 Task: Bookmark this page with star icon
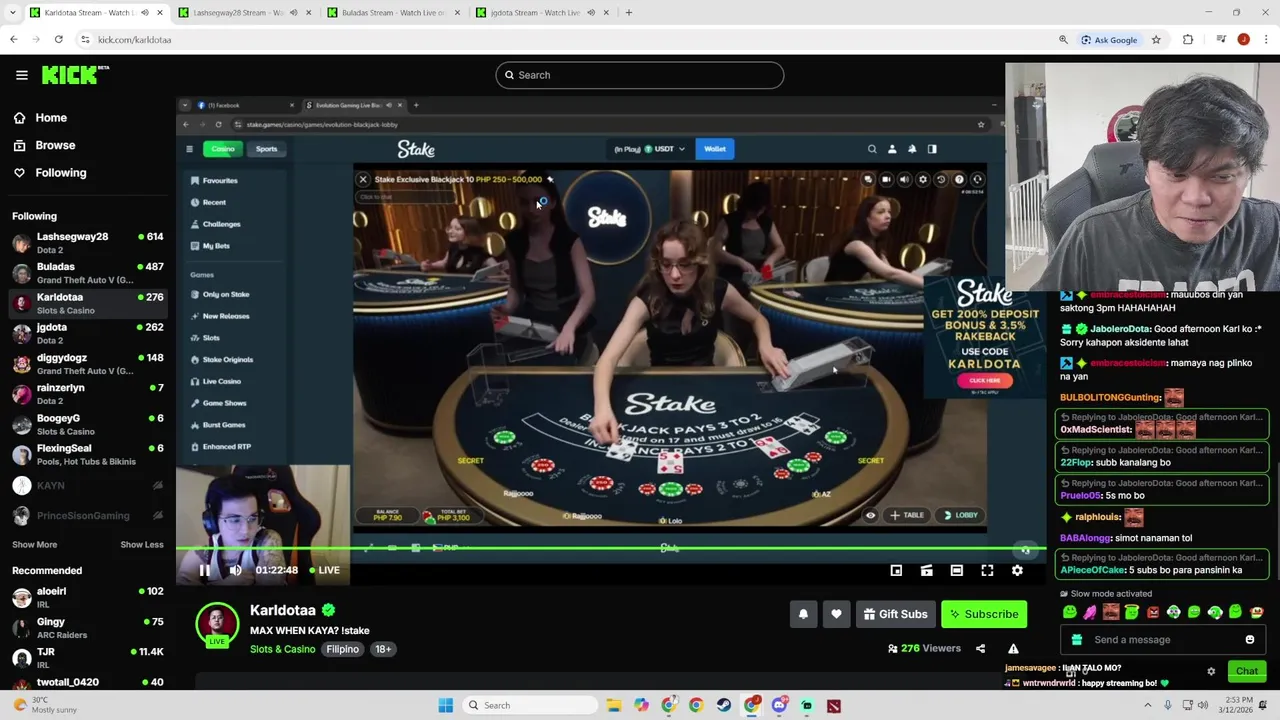click(1156, 40)
